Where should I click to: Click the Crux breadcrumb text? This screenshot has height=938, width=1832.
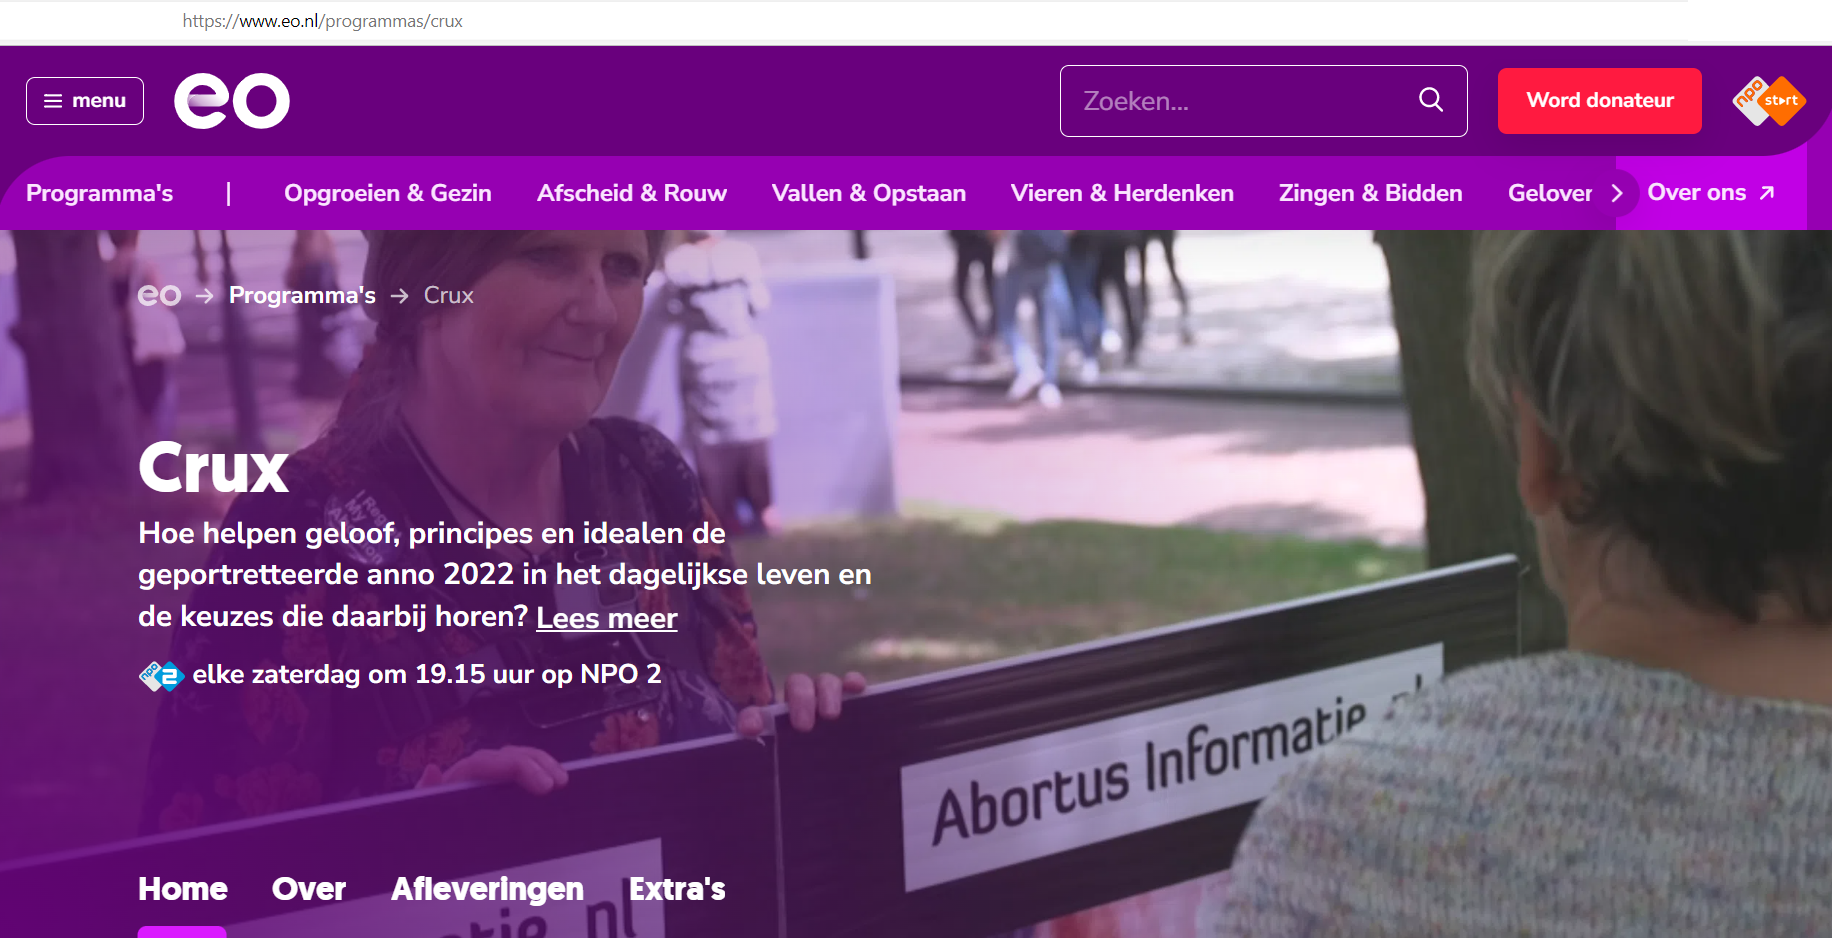coord(448,295)
